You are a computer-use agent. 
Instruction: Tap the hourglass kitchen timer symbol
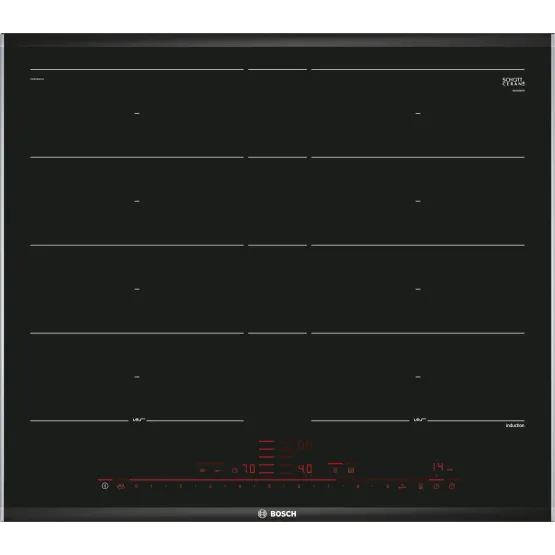pos(420,486)
